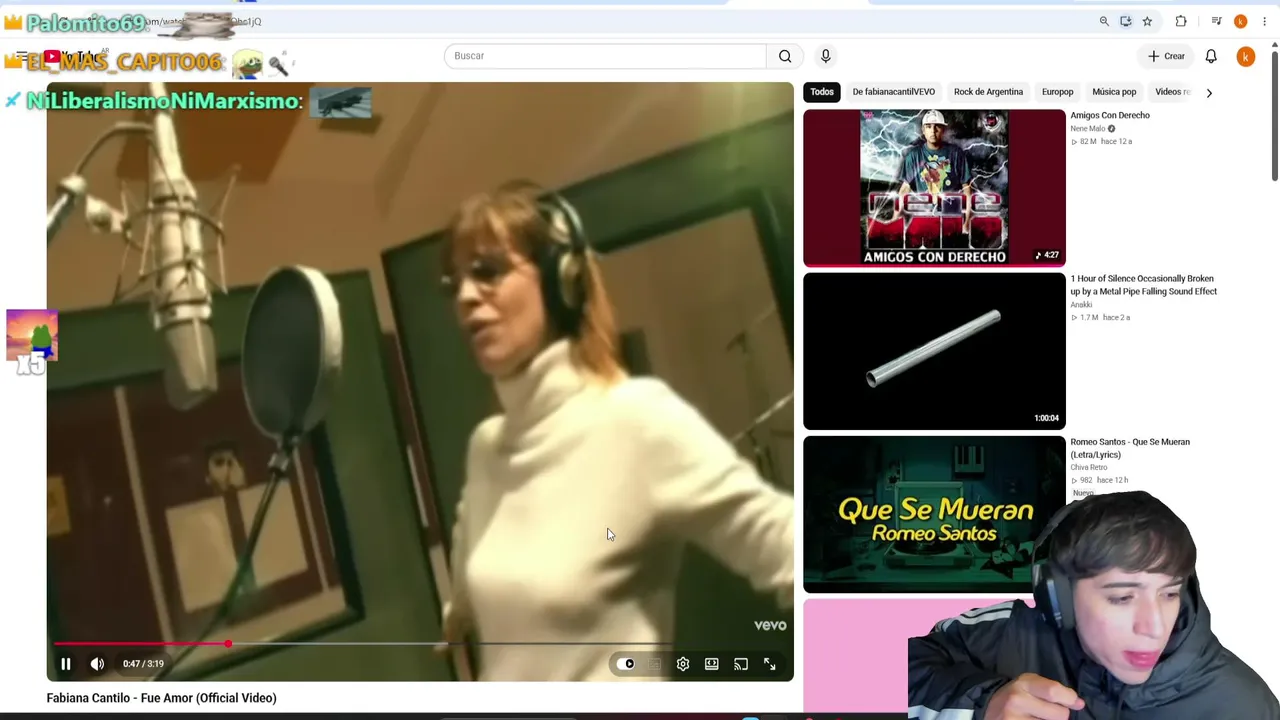Click the 82 M views text under Nene Malo

[1084, 142]
